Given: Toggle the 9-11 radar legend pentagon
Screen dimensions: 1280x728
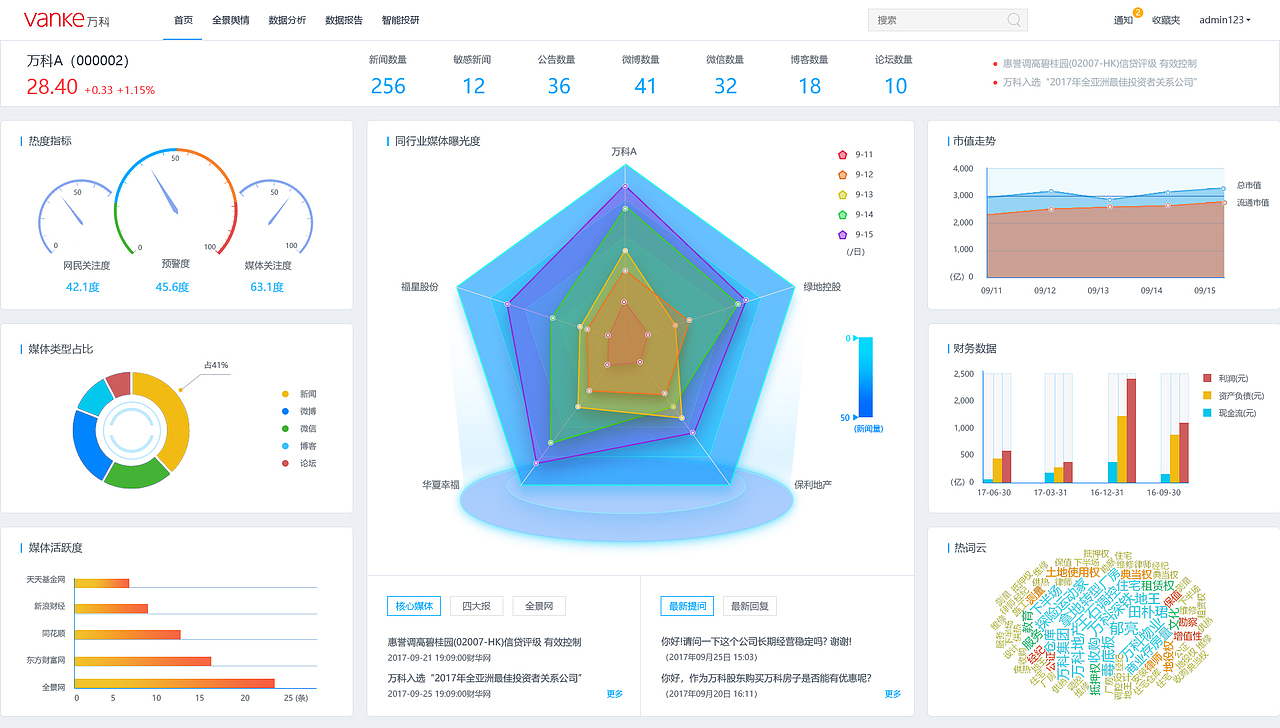Looking at the screenshot, I should pos(842,155).
